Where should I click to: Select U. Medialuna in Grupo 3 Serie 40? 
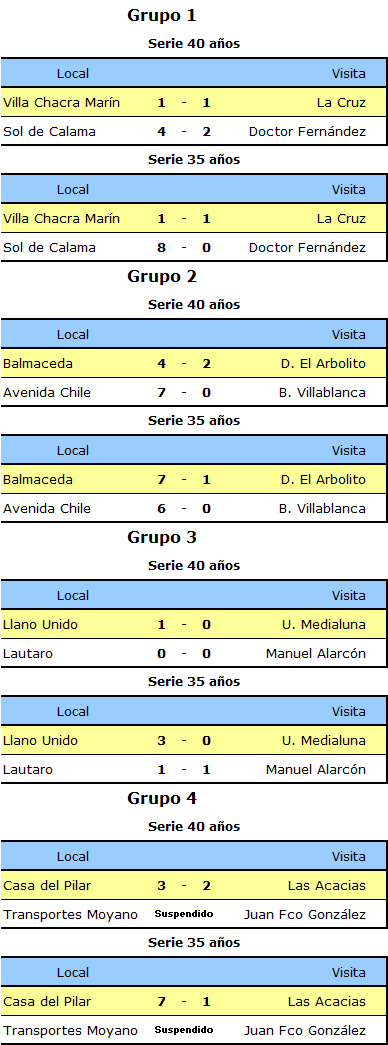pyautogui.click(x=324, y=624)
